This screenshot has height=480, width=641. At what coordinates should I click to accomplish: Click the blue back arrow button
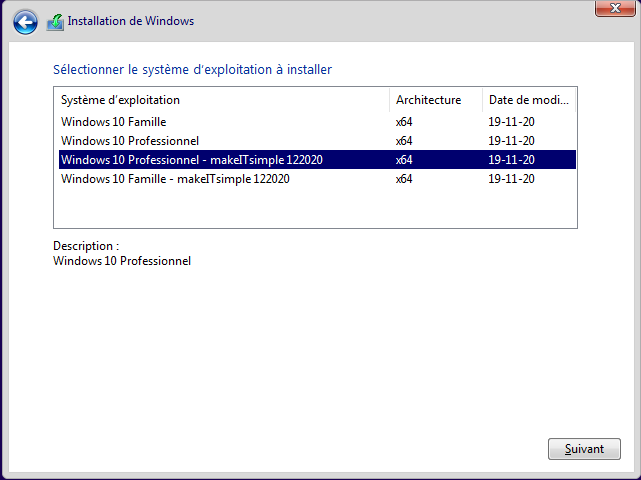pyautogui.click(x=26, y=21)
